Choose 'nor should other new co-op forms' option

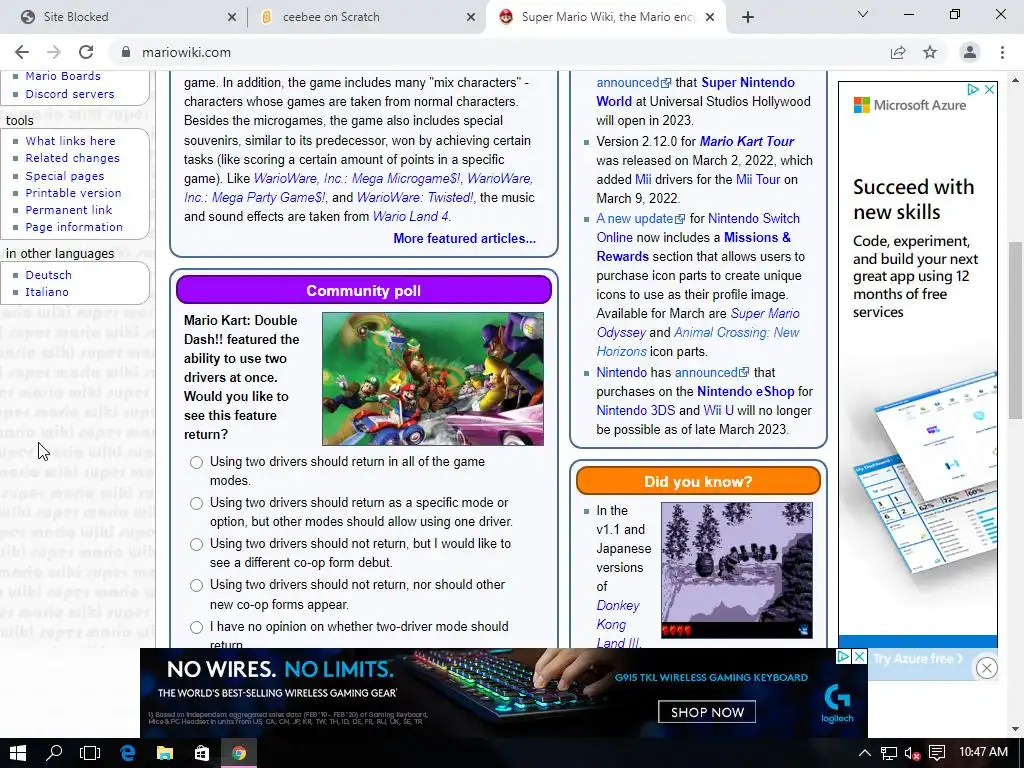click(x=197, y=586)
